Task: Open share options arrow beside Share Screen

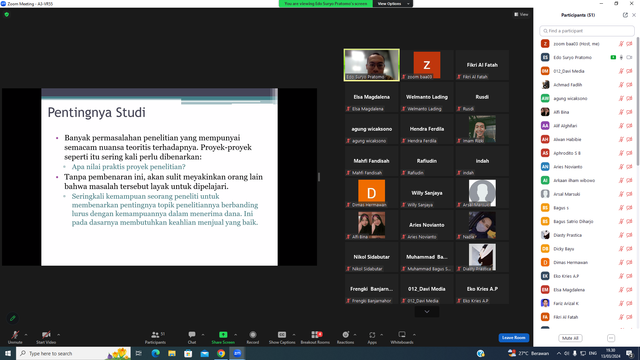Action: click(236, 335)
